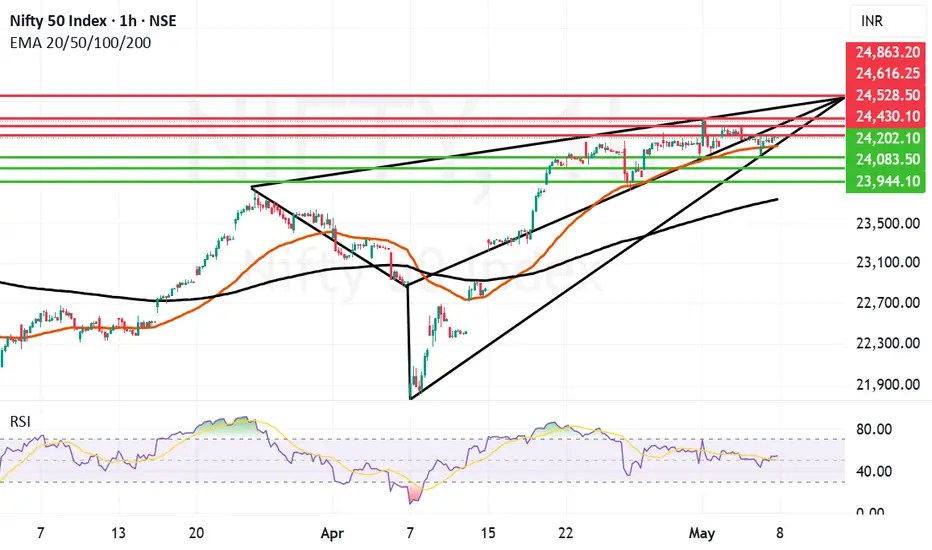Select the EMA 20/50/100/200 indicator label
Viewport: 932px width, 550px height.
[80, 43]
